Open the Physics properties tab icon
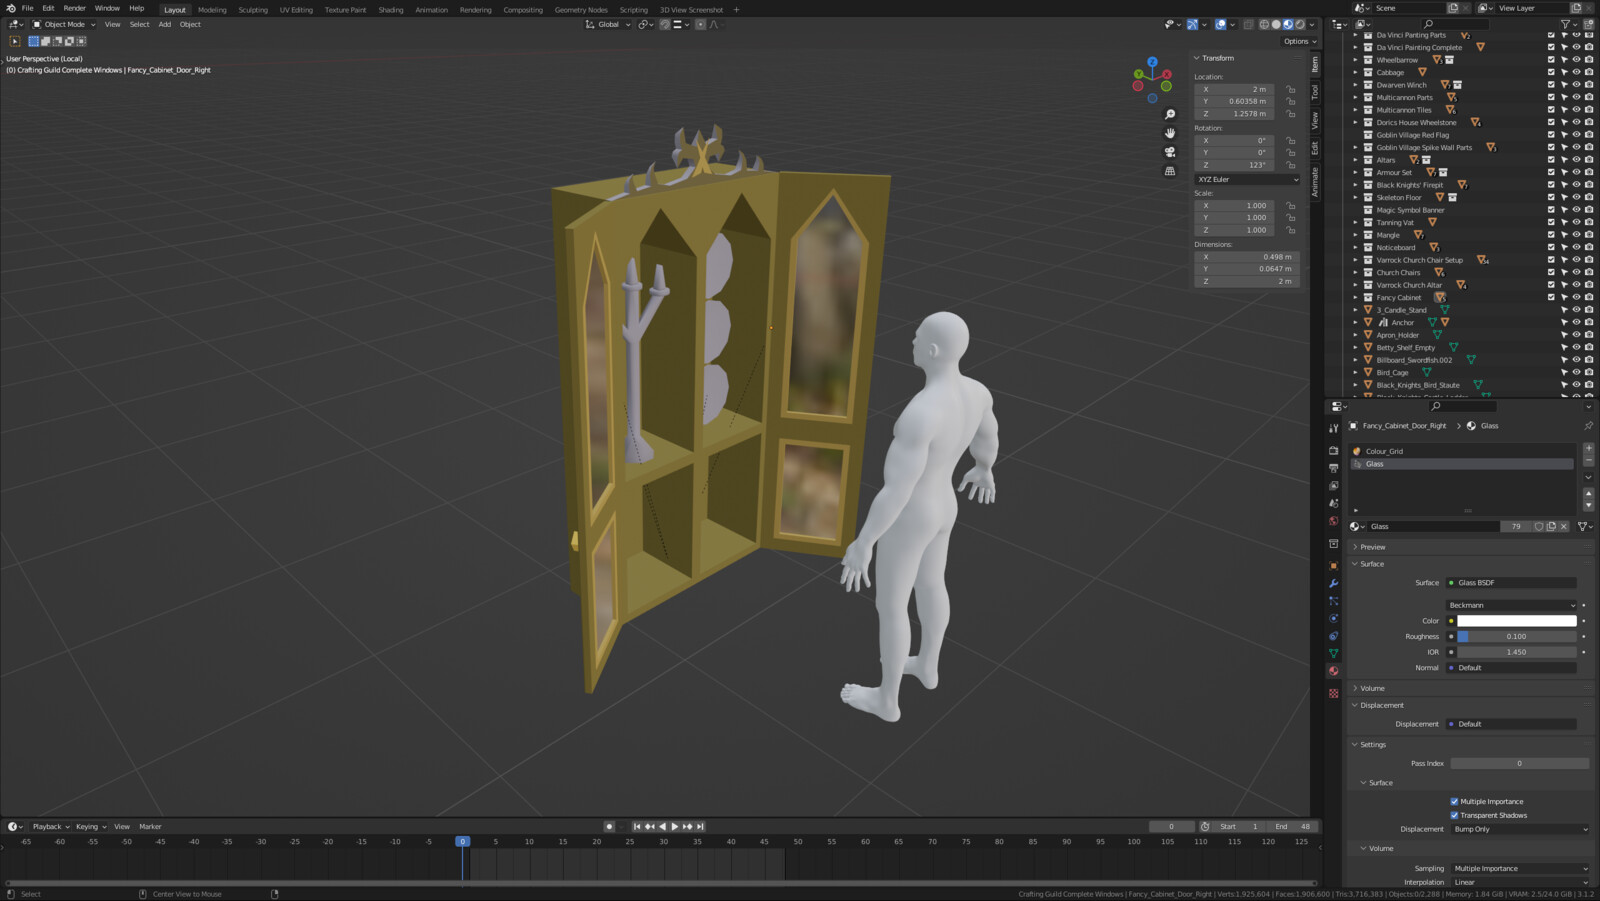 1333,618
